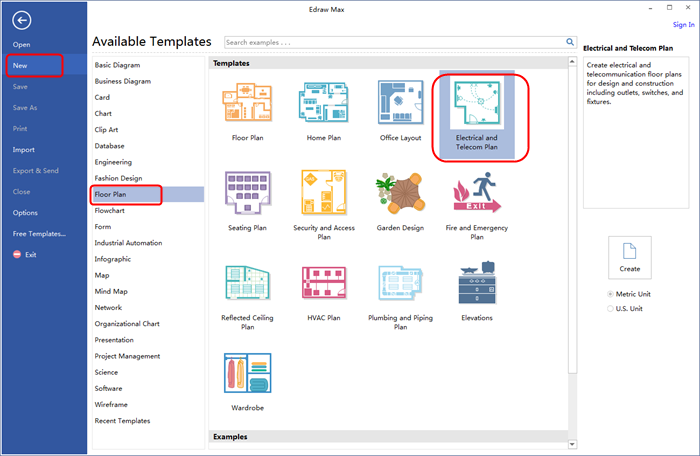
Task: Choose the HVAC Plan template
Action: pyautogui.click(x=324, y=283)
